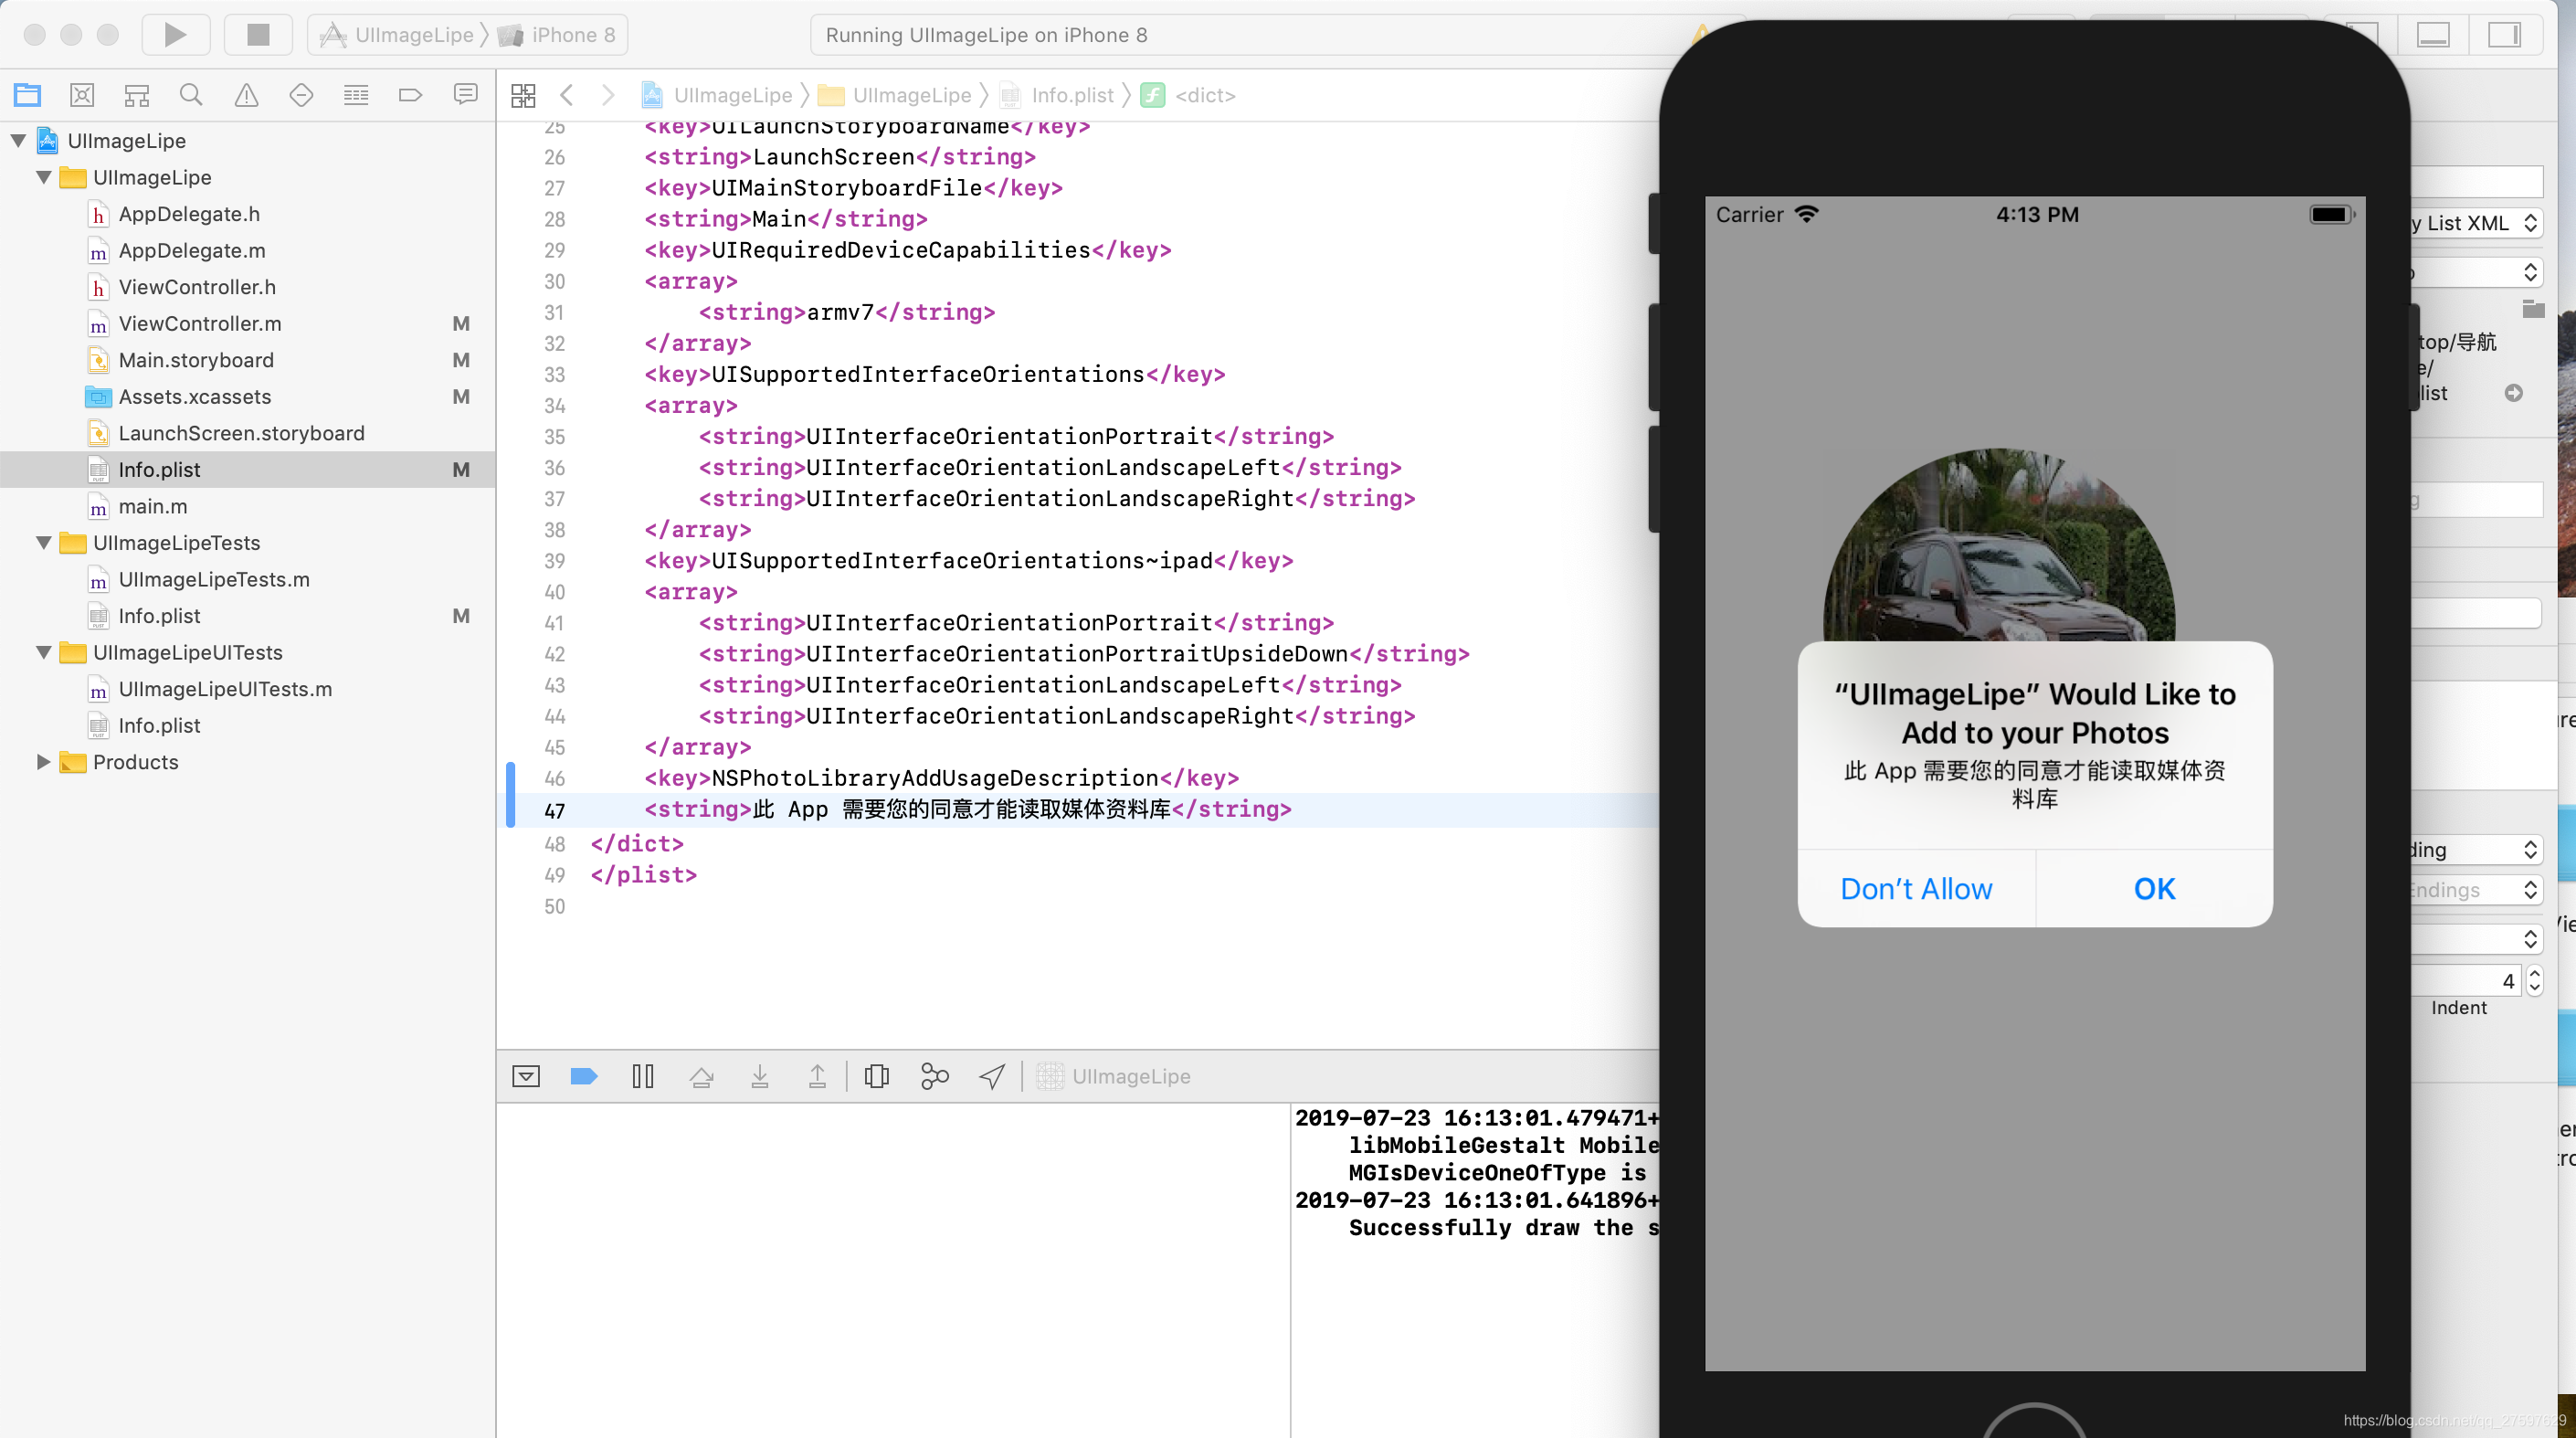The width and height of the screenshot is (2576, 1438).
Task: Show the Project navigator
Action: point(27,95)
